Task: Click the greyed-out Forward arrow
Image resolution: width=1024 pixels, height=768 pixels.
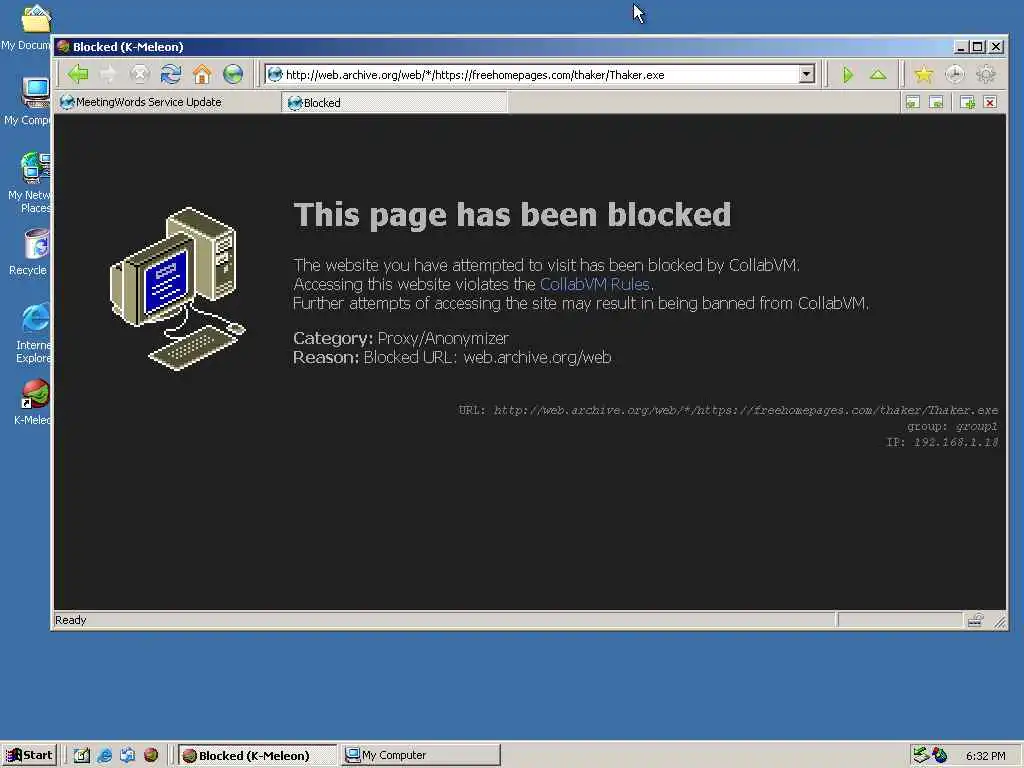Action: 108,74
